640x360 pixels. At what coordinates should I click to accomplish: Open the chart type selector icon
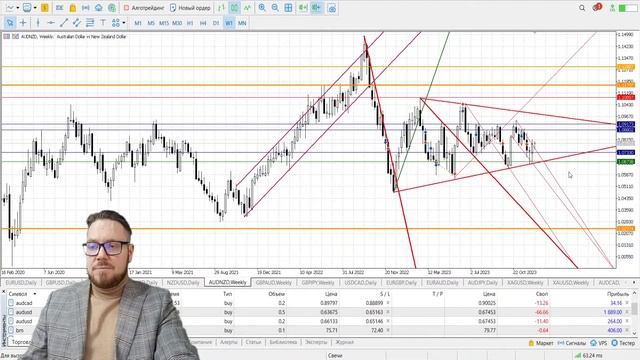pyautogui.click(x=10, y=8)
